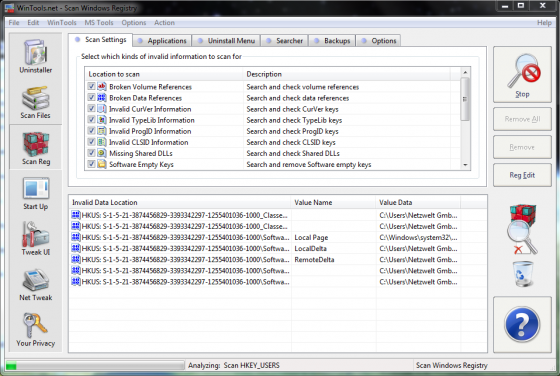560x376 pixels.
Task: Open the MS Tools menu
Action: 99,22
